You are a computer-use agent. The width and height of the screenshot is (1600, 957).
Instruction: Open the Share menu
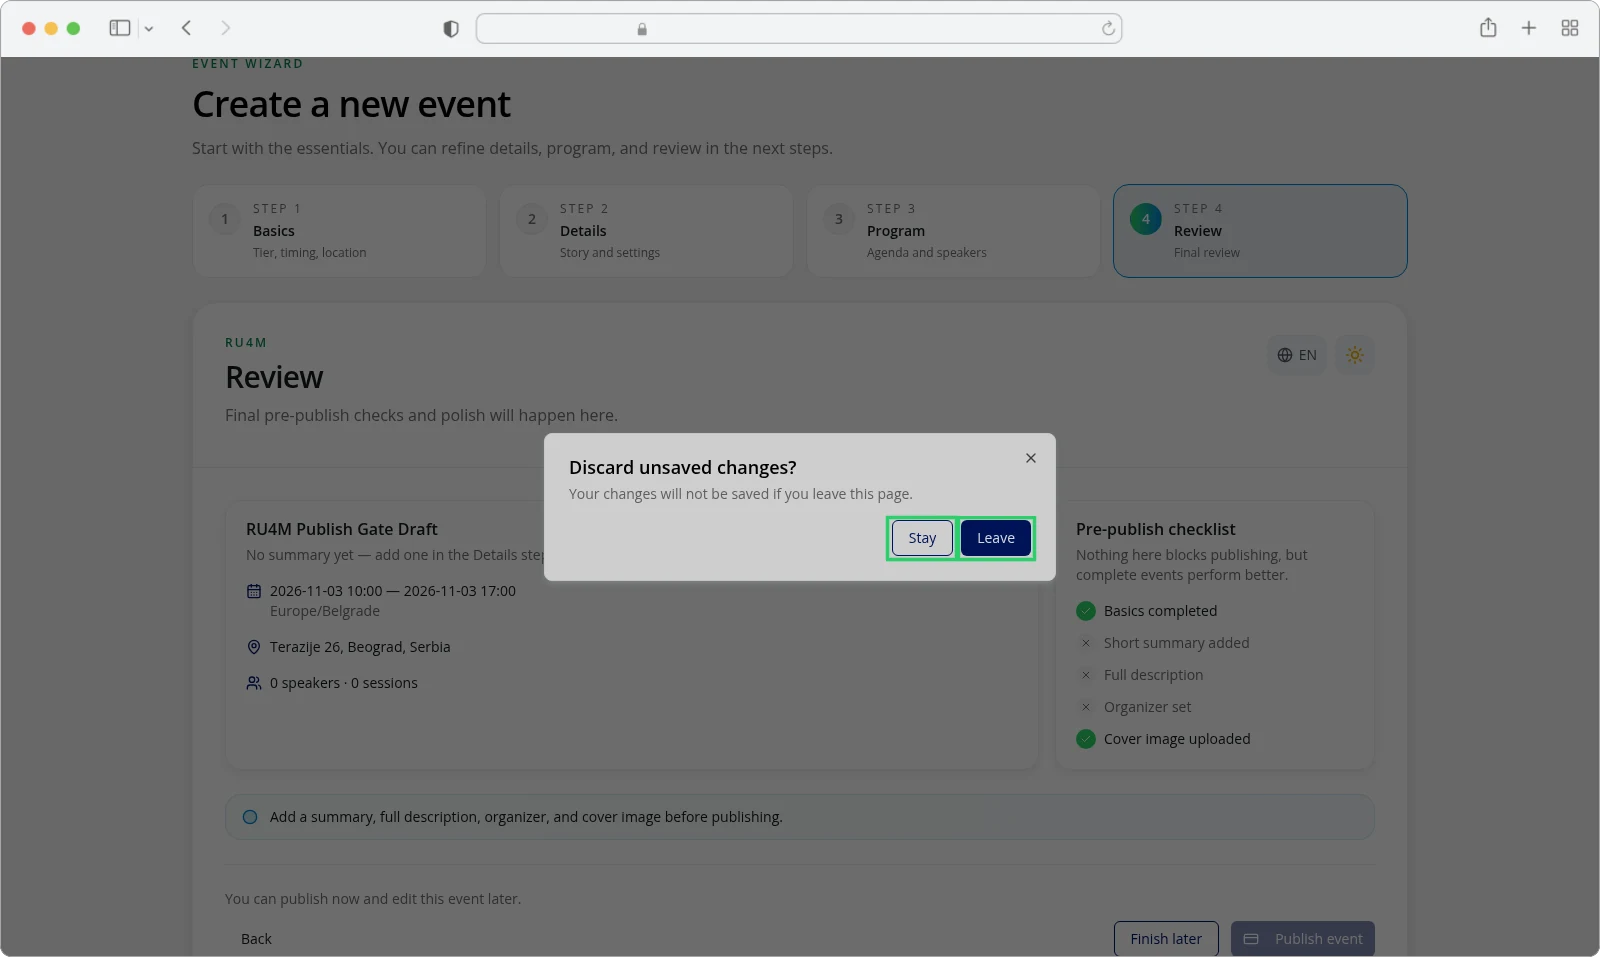click(1488, 28)
